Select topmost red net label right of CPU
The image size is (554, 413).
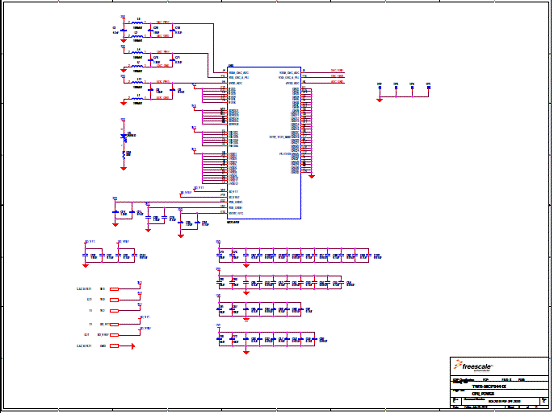point(337,70)
